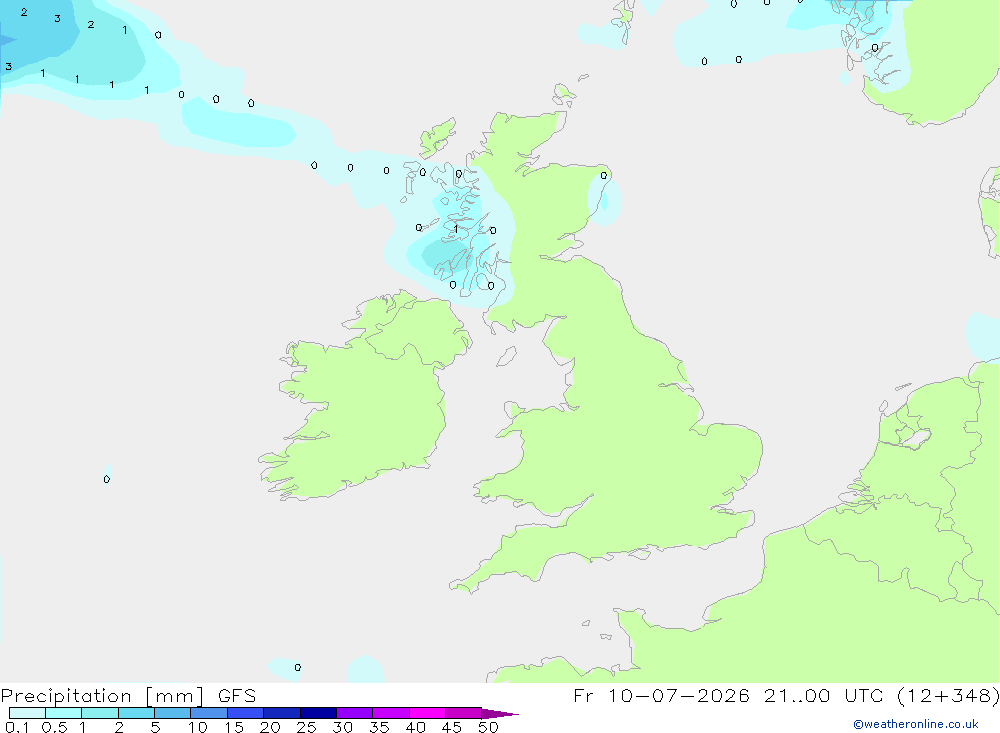
Task: Click the word "Precipitation" in the caption
Action: tap(66, 696)
